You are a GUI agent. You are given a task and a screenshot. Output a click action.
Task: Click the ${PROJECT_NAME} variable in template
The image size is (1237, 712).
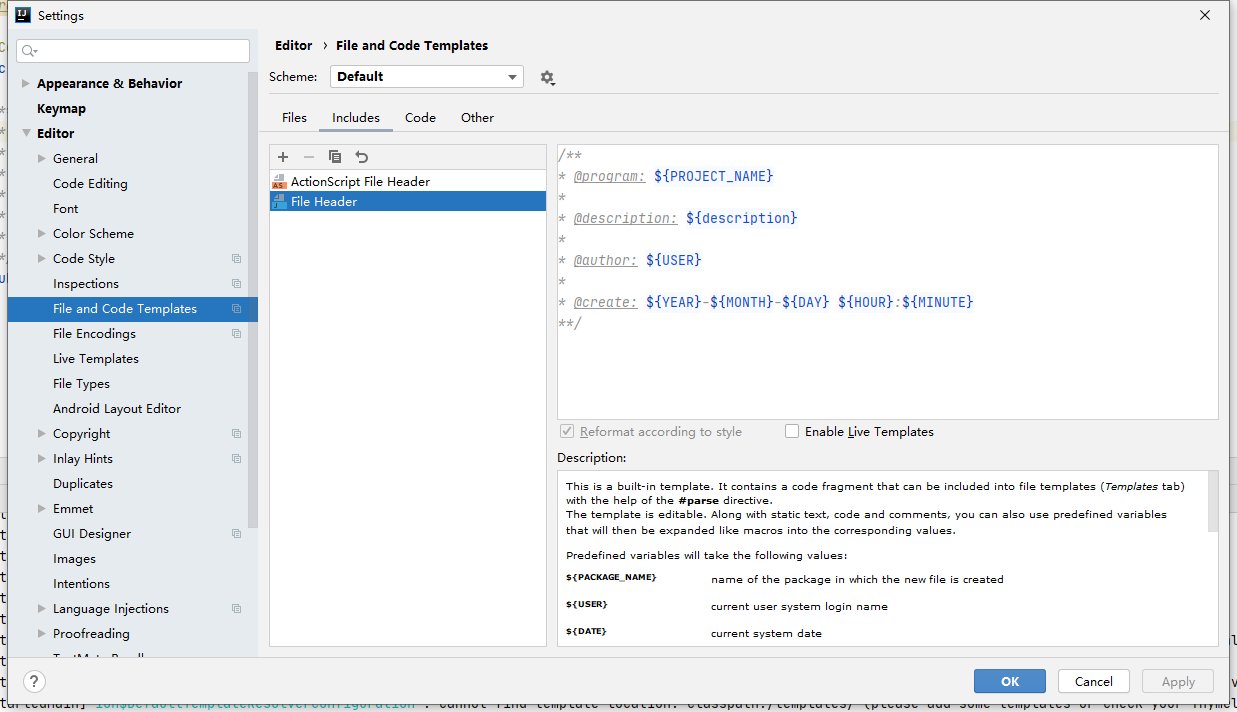[714, 176]
